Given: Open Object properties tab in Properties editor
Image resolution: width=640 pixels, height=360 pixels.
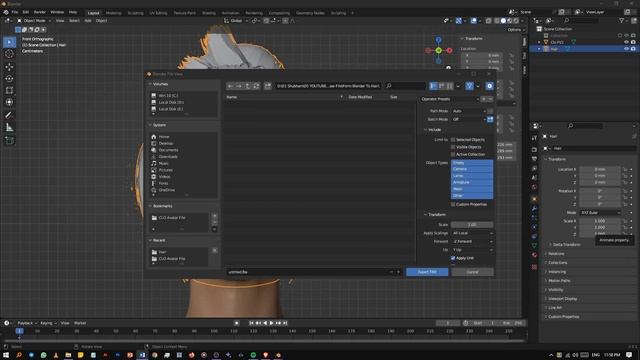Looking at the screenshot, I should point(534,199).
